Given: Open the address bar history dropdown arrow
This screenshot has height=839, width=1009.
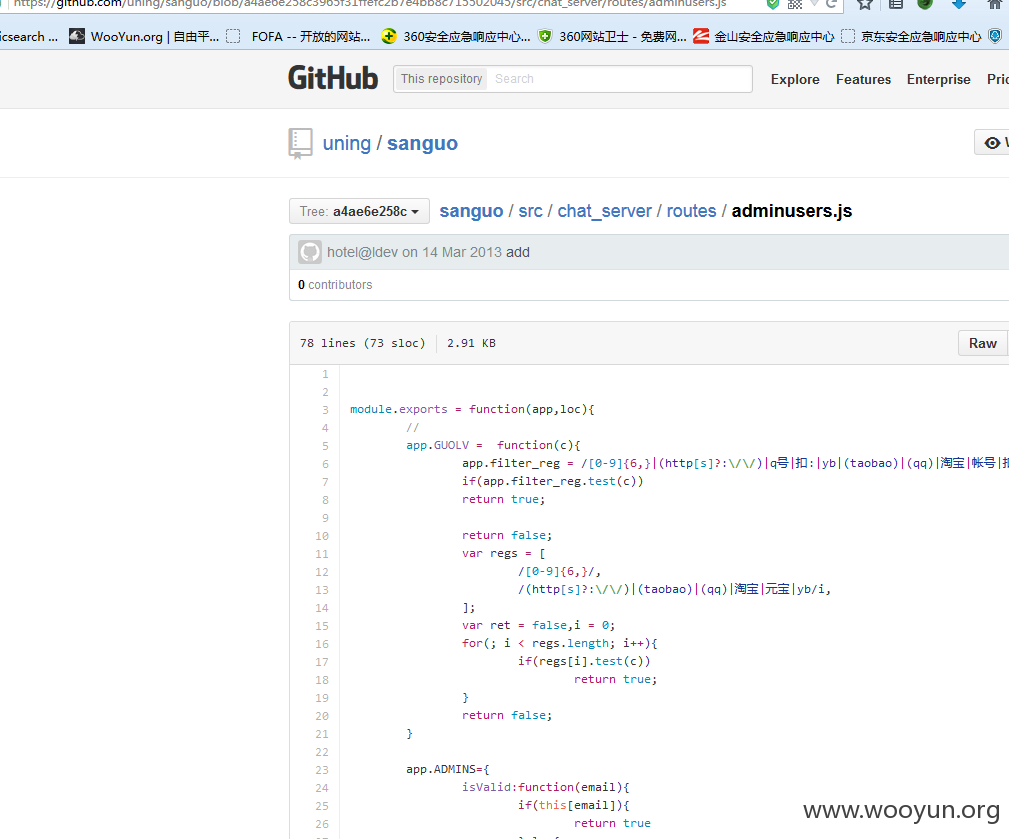Looking at the screenshot, I should [814, 4].
